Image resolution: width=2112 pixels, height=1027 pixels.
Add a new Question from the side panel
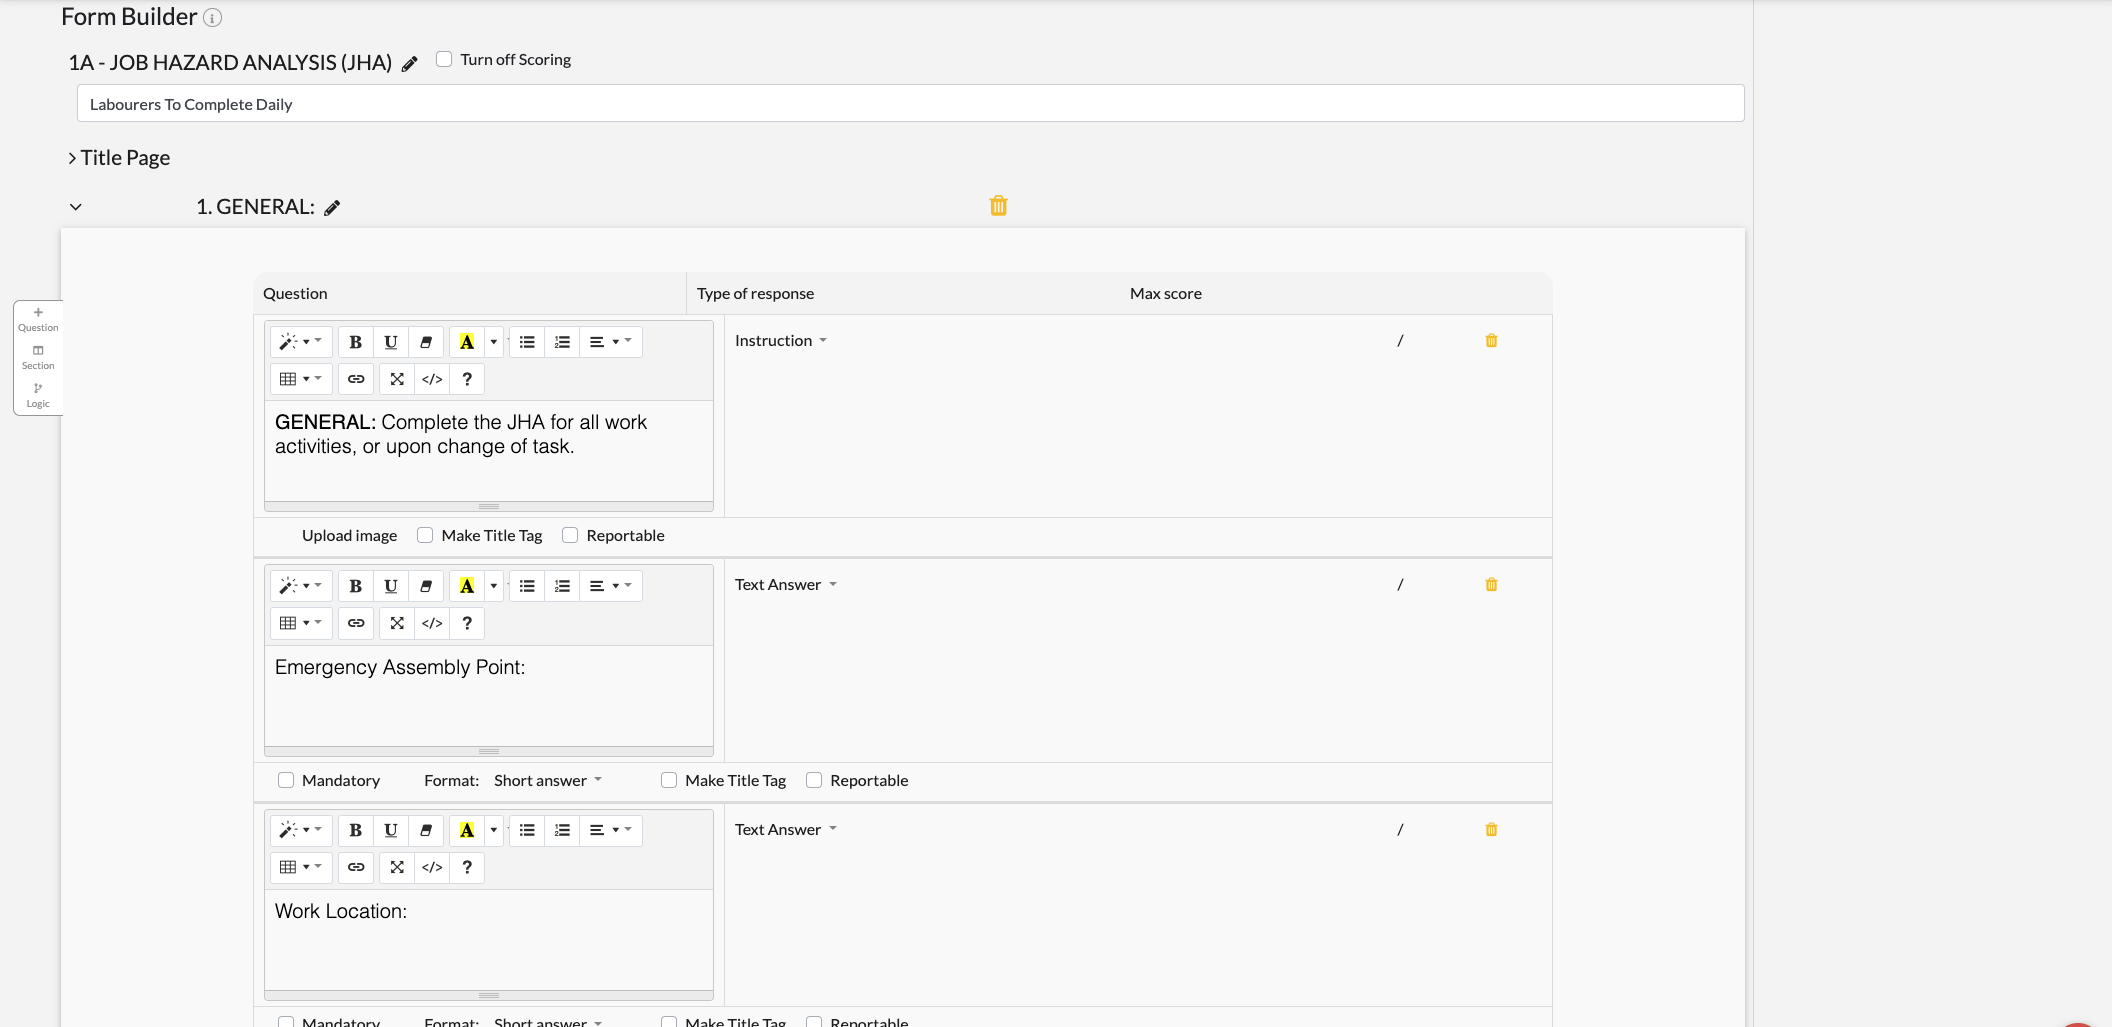click(38, 318)
